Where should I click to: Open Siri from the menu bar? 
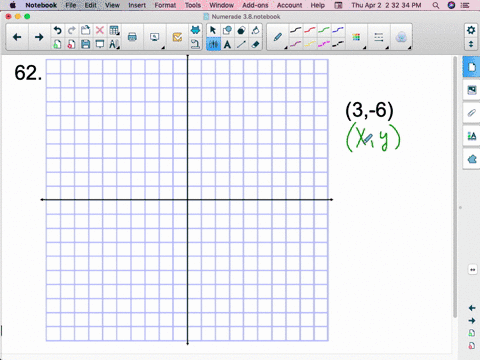coord(451,5)
